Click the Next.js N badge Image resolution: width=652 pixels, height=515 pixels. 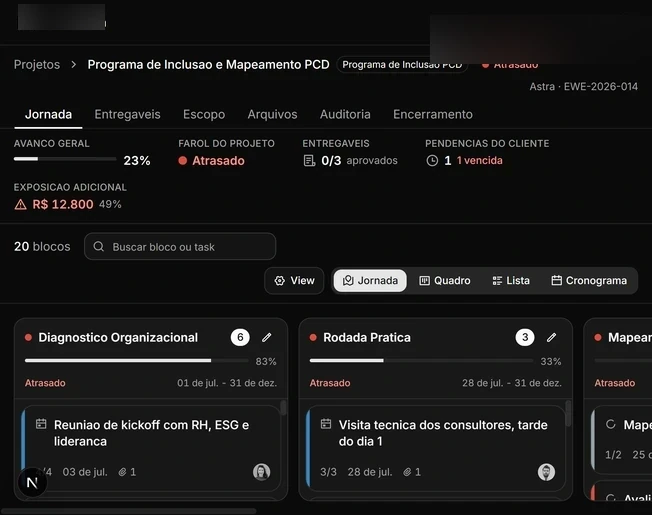click(32, 482)
